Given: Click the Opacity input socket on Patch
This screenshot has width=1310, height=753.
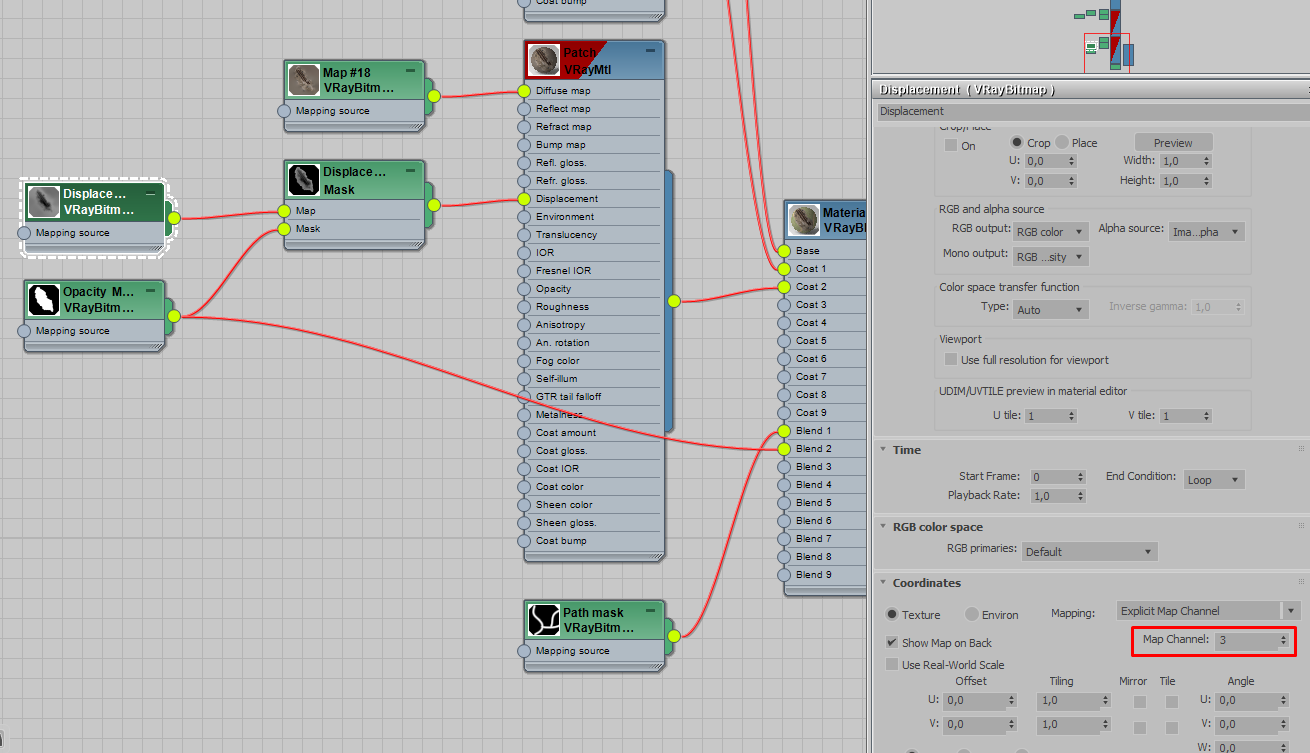Looking at the screenshot, I should tap(524, 289).
